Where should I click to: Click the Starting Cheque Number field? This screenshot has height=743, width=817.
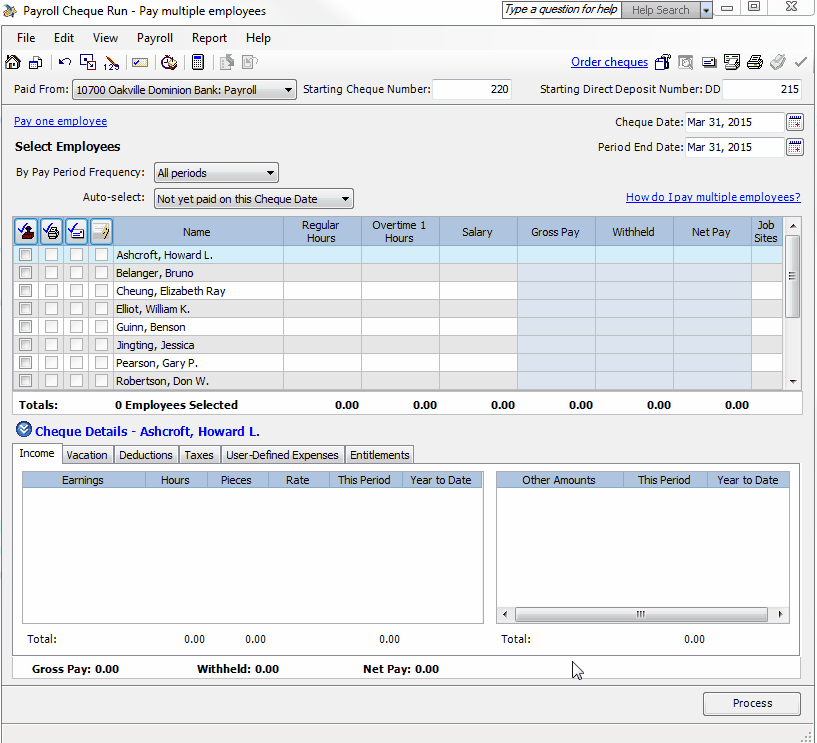(x=472, y=90)
